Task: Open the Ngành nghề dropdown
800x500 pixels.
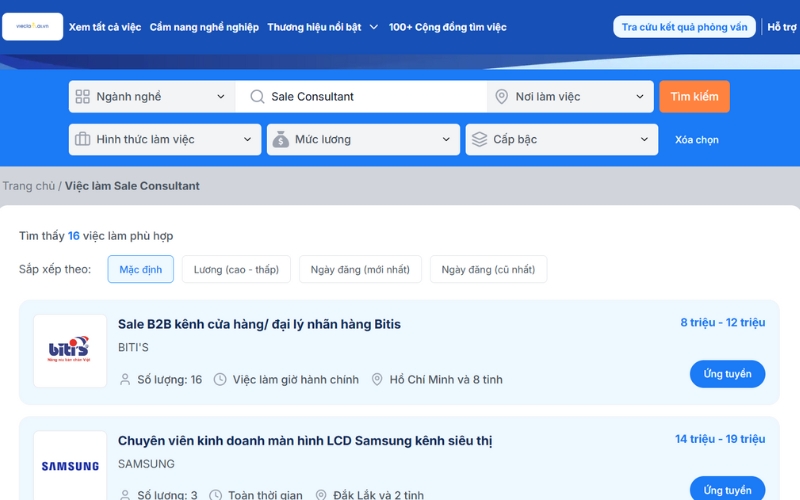Action: [152, 96]
